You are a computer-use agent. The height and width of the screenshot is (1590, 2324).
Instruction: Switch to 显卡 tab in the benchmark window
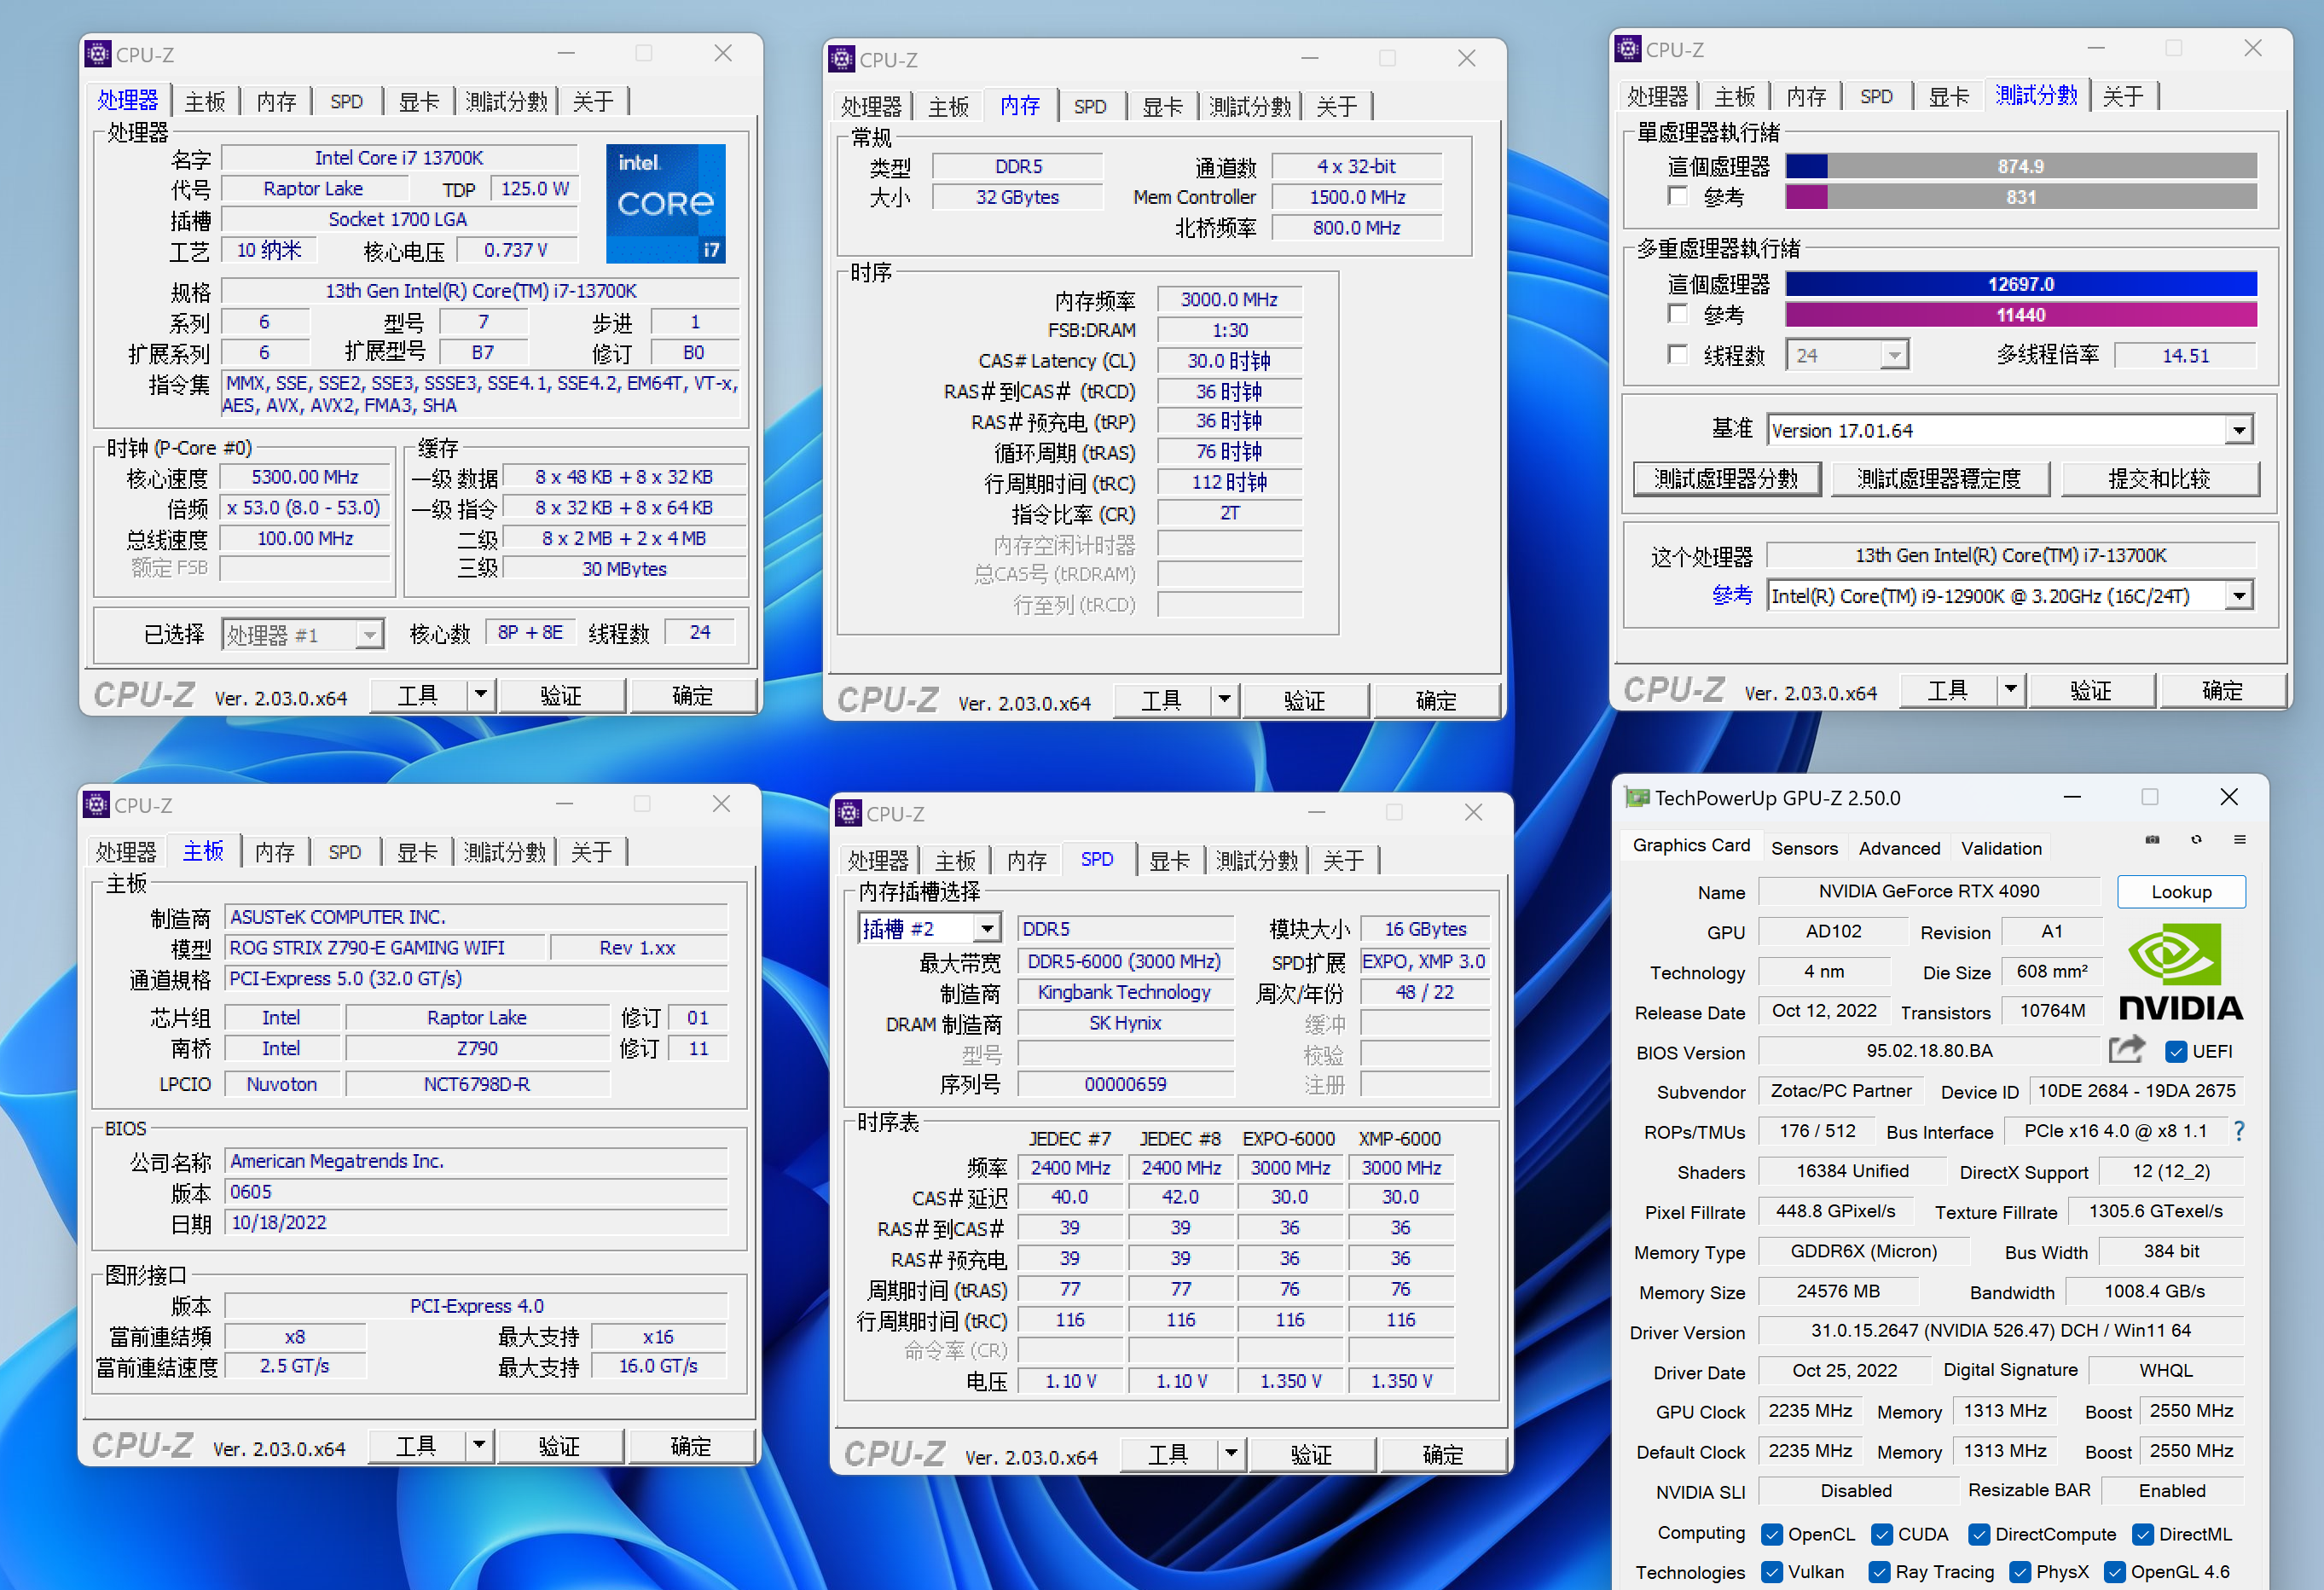[1948, 96]
